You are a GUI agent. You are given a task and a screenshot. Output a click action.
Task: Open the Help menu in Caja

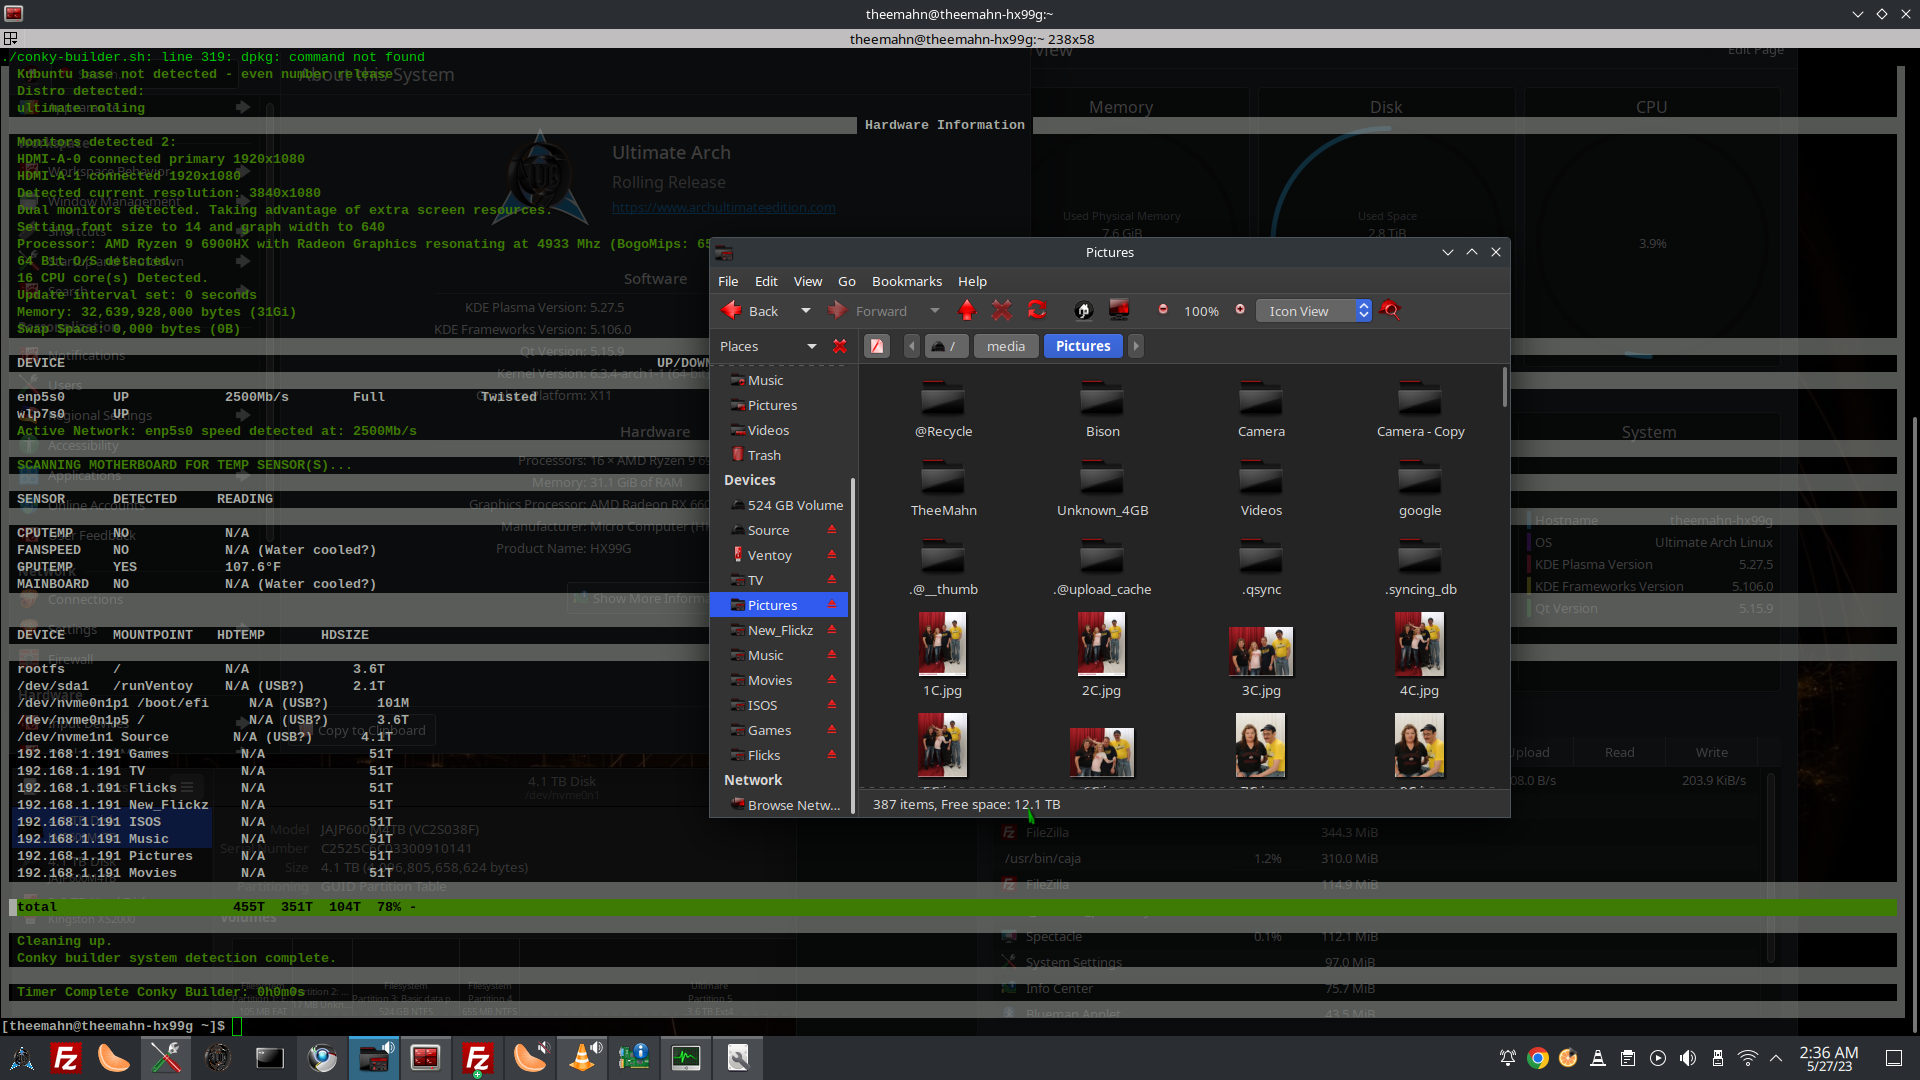(972, 281)
